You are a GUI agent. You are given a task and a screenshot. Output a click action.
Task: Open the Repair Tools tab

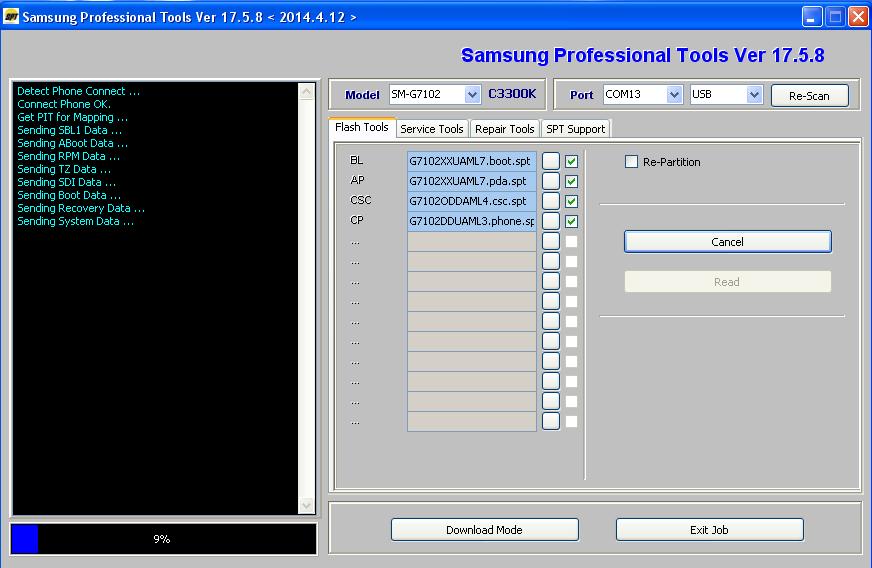504,129
